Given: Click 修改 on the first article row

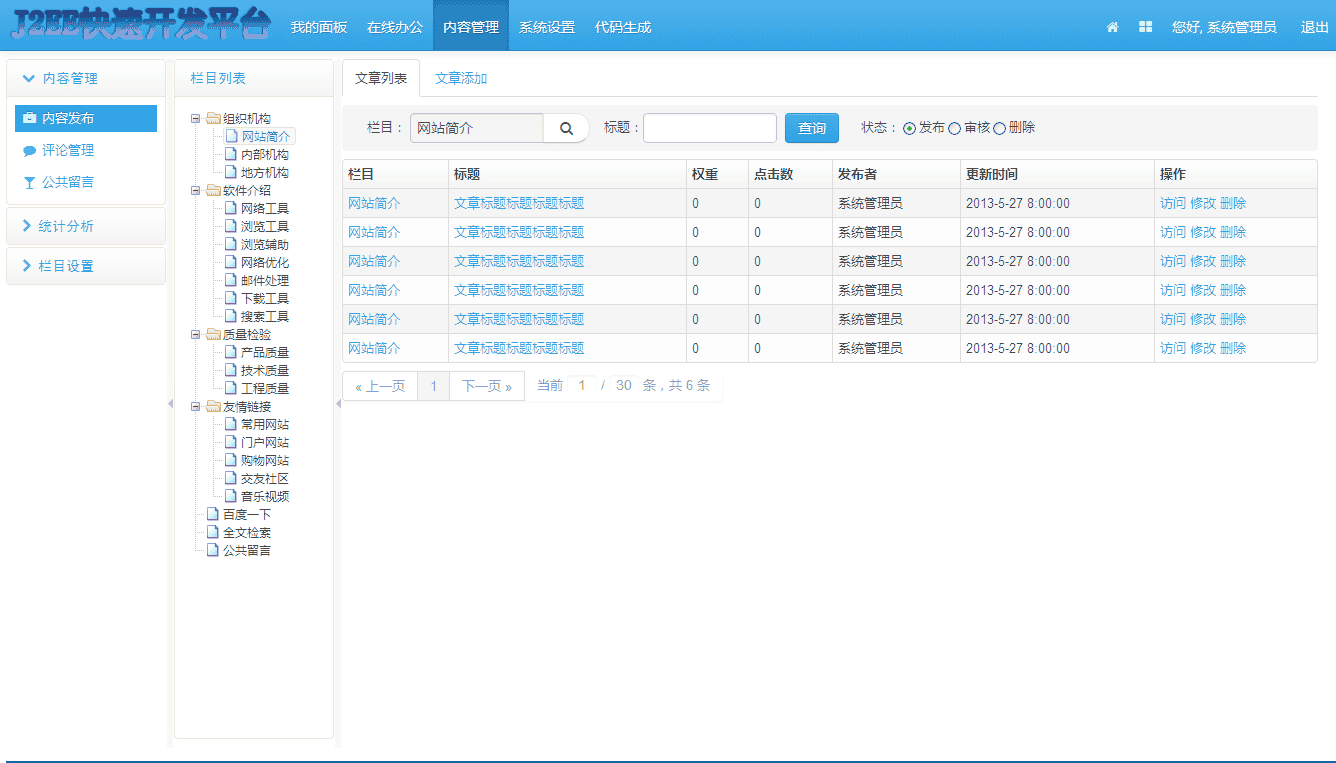Looking at the screenshot, I should [1203, 202].
